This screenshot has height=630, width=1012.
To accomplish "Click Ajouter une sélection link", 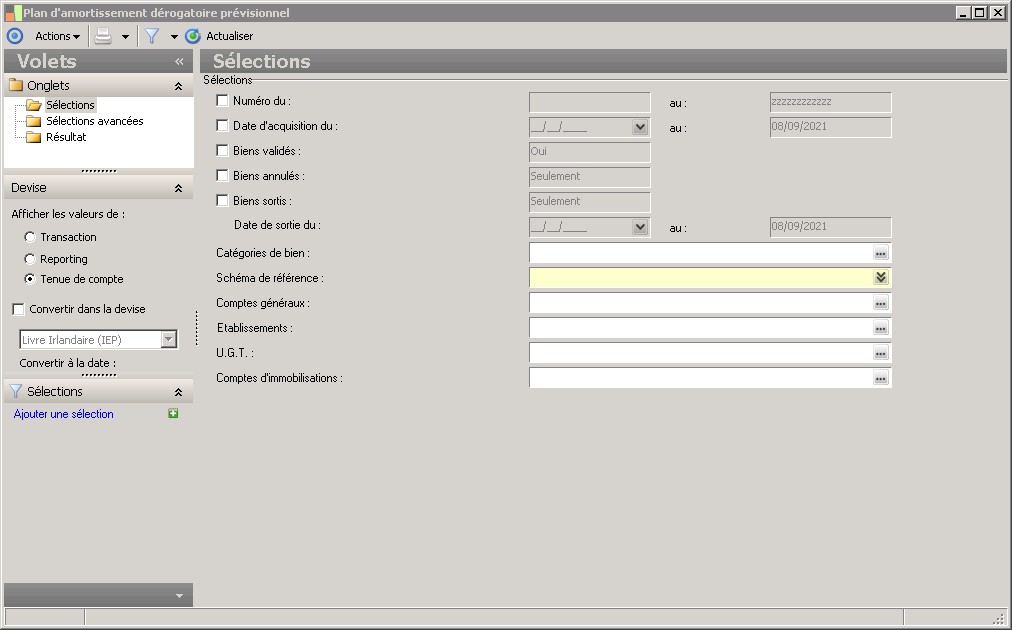I will tap(63, 414).
